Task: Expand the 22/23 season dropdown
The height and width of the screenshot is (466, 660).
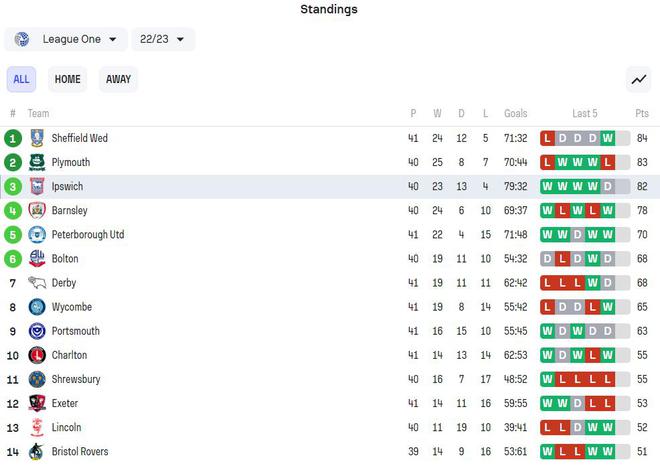Action: tap(162, 39)
